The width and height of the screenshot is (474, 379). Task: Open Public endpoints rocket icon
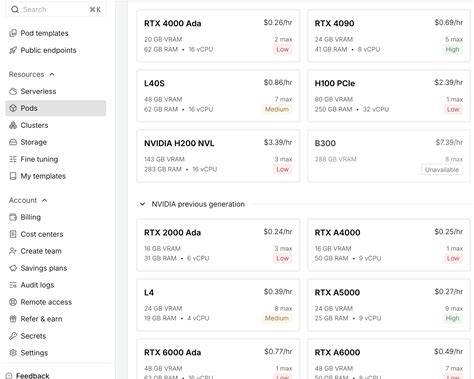pyautogui.click(x=13, y=50)
